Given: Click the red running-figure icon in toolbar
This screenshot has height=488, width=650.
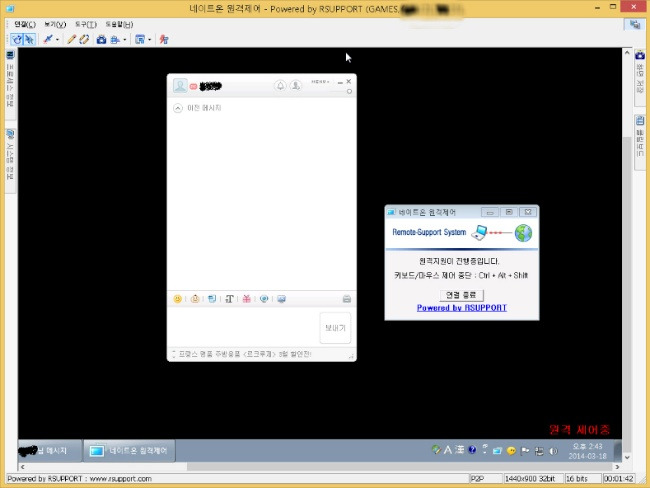Looking at the screenshot, I should (164, 39).
